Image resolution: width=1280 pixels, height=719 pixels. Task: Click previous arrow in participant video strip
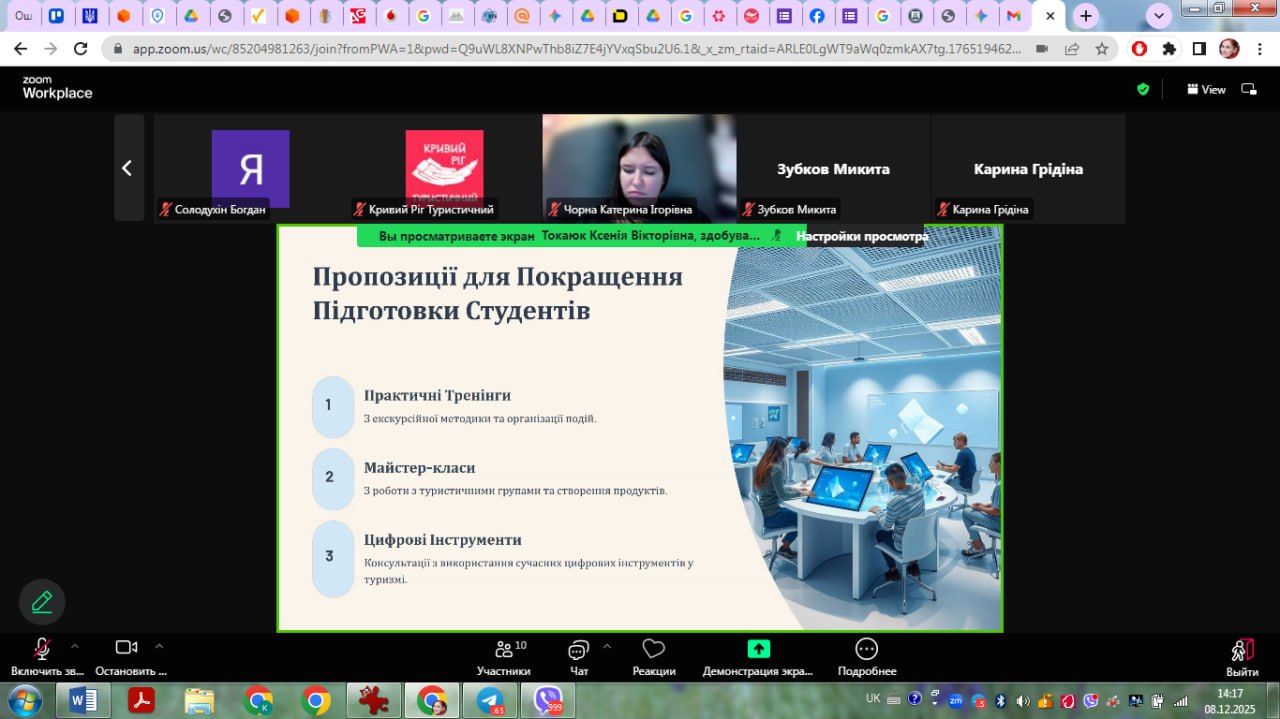[x=128, y=168]
